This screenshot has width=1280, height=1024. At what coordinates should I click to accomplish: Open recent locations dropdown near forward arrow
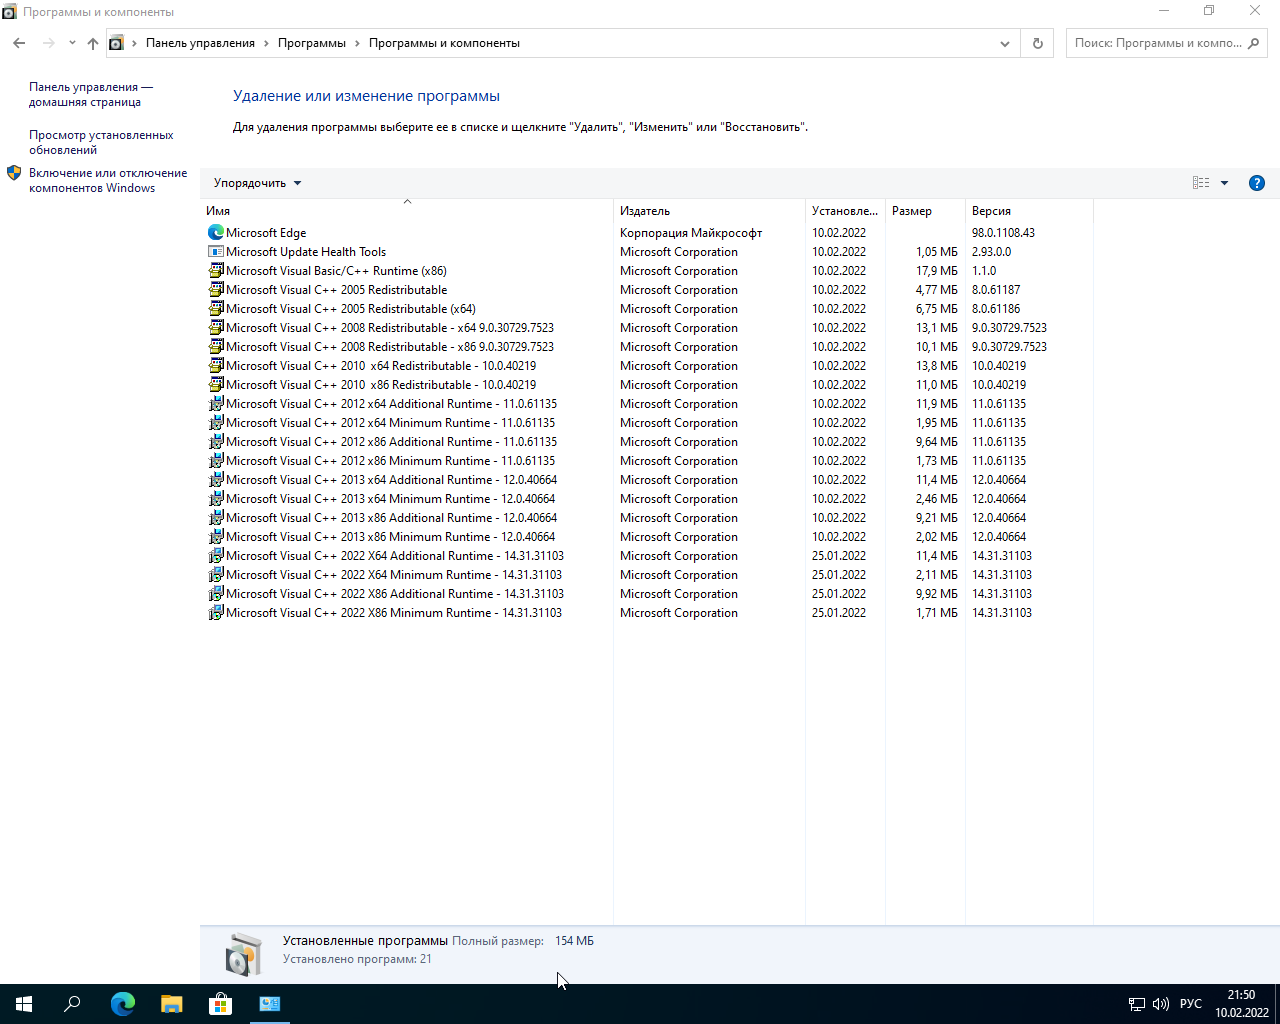tap(72, 43)
